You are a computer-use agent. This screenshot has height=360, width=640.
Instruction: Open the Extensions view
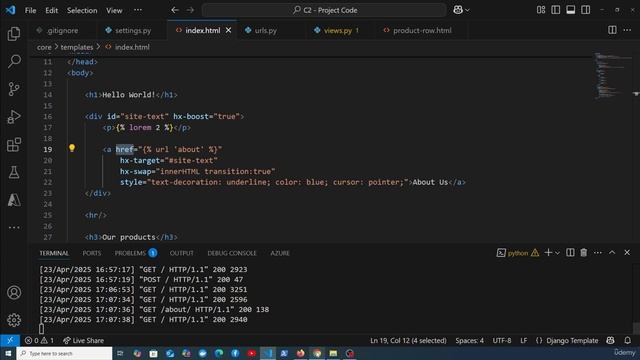point(14,144)
